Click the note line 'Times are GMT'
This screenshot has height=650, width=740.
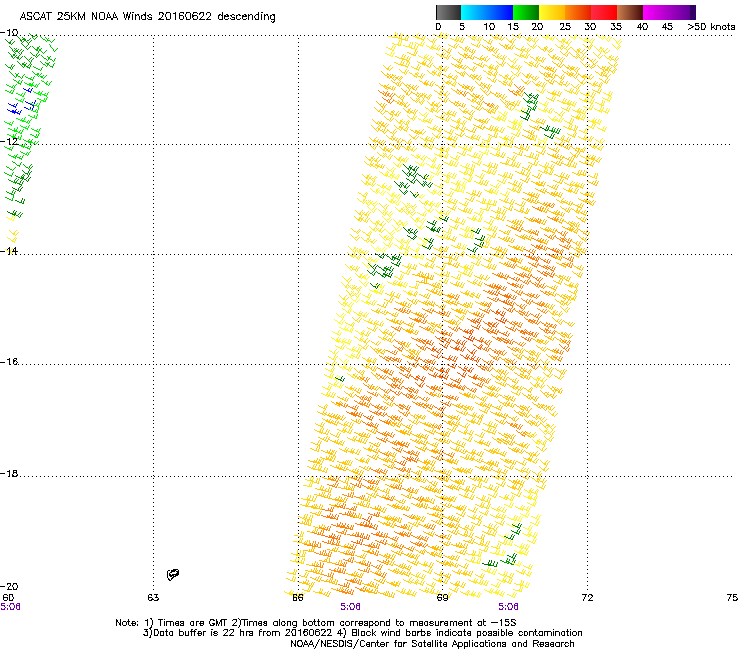pos(194,623)
